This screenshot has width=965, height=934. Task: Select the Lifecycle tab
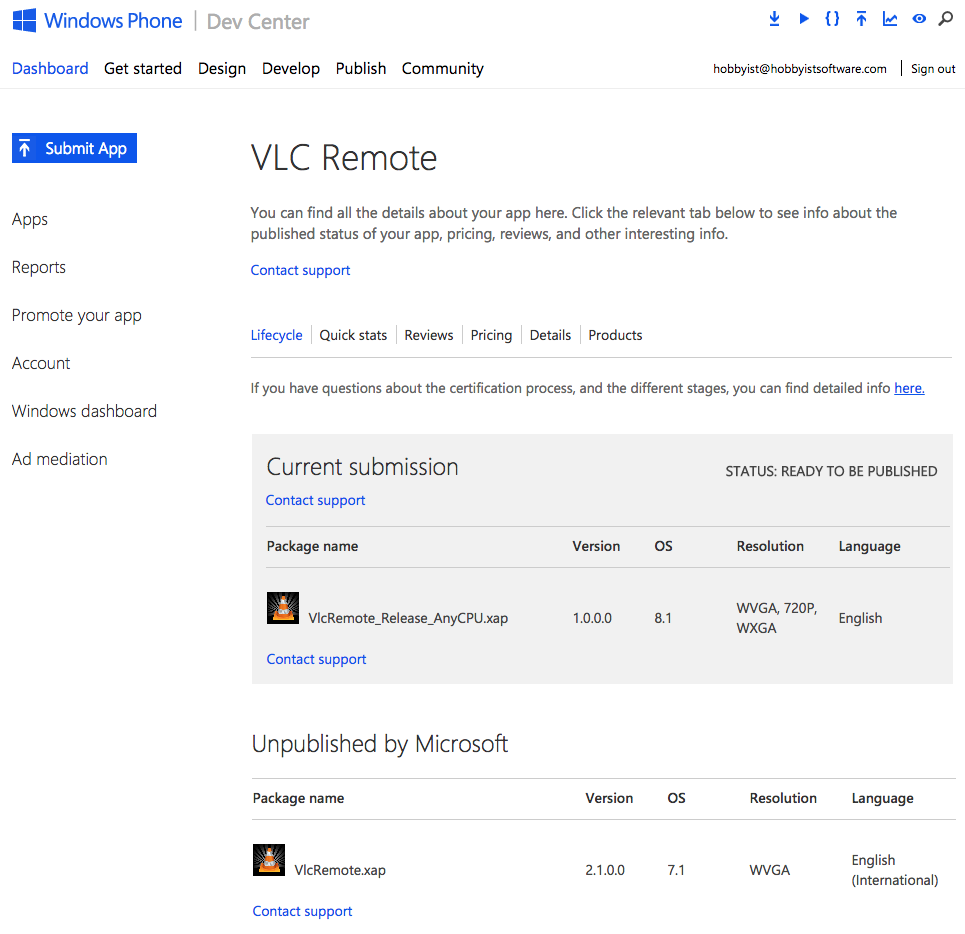[x=276, y=335]
